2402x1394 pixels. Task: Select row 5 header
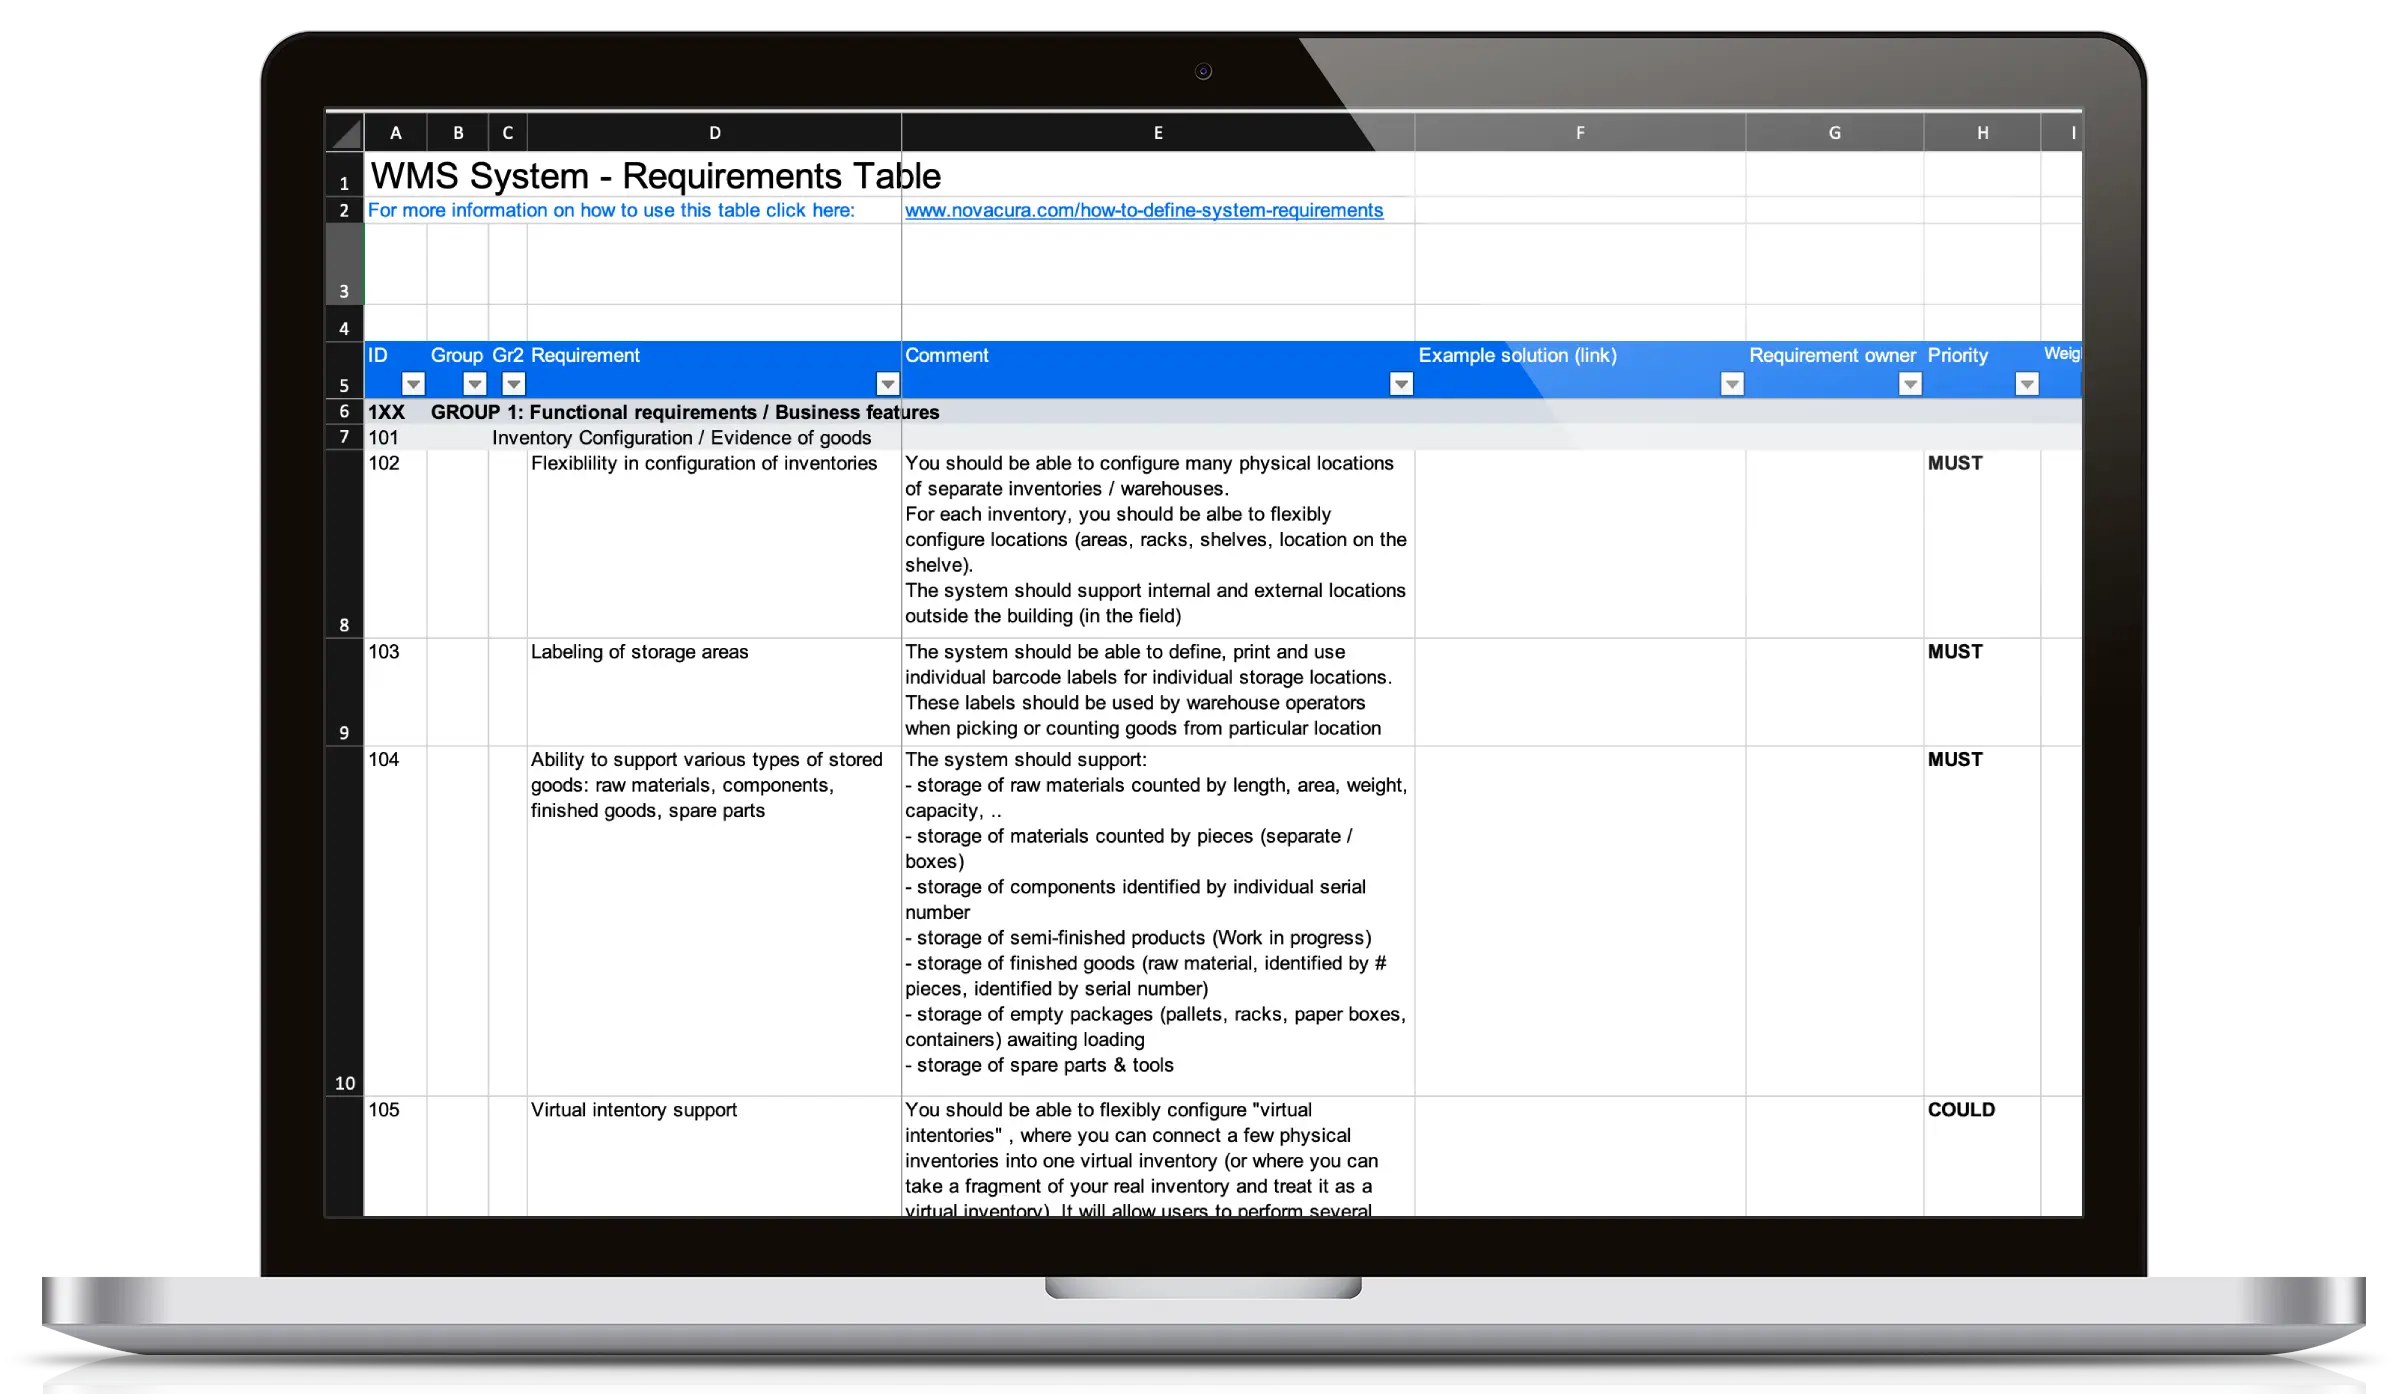[x=345, y=370]
